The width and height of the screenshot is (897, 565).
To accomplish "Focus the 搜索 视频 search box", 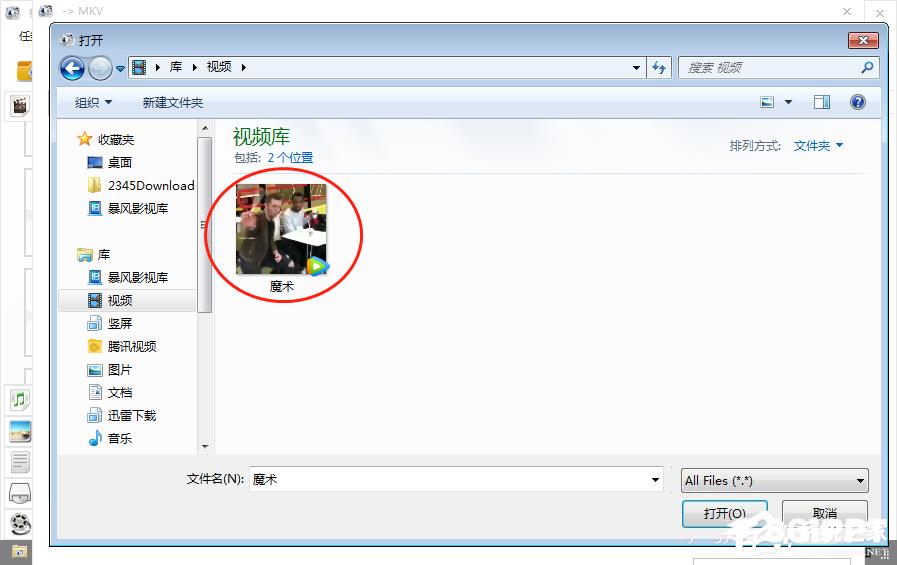I will click(769, 67).
